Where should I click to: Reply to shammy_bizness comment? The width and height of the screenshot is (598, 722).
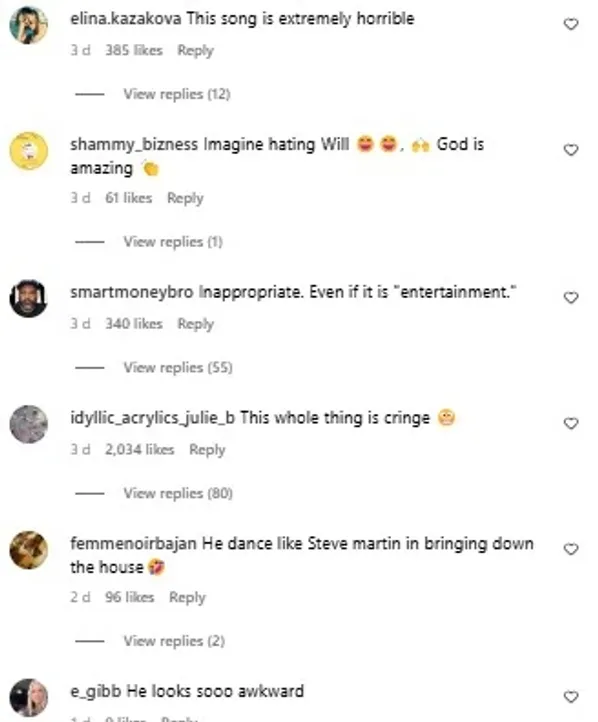(x=185, y=198)
